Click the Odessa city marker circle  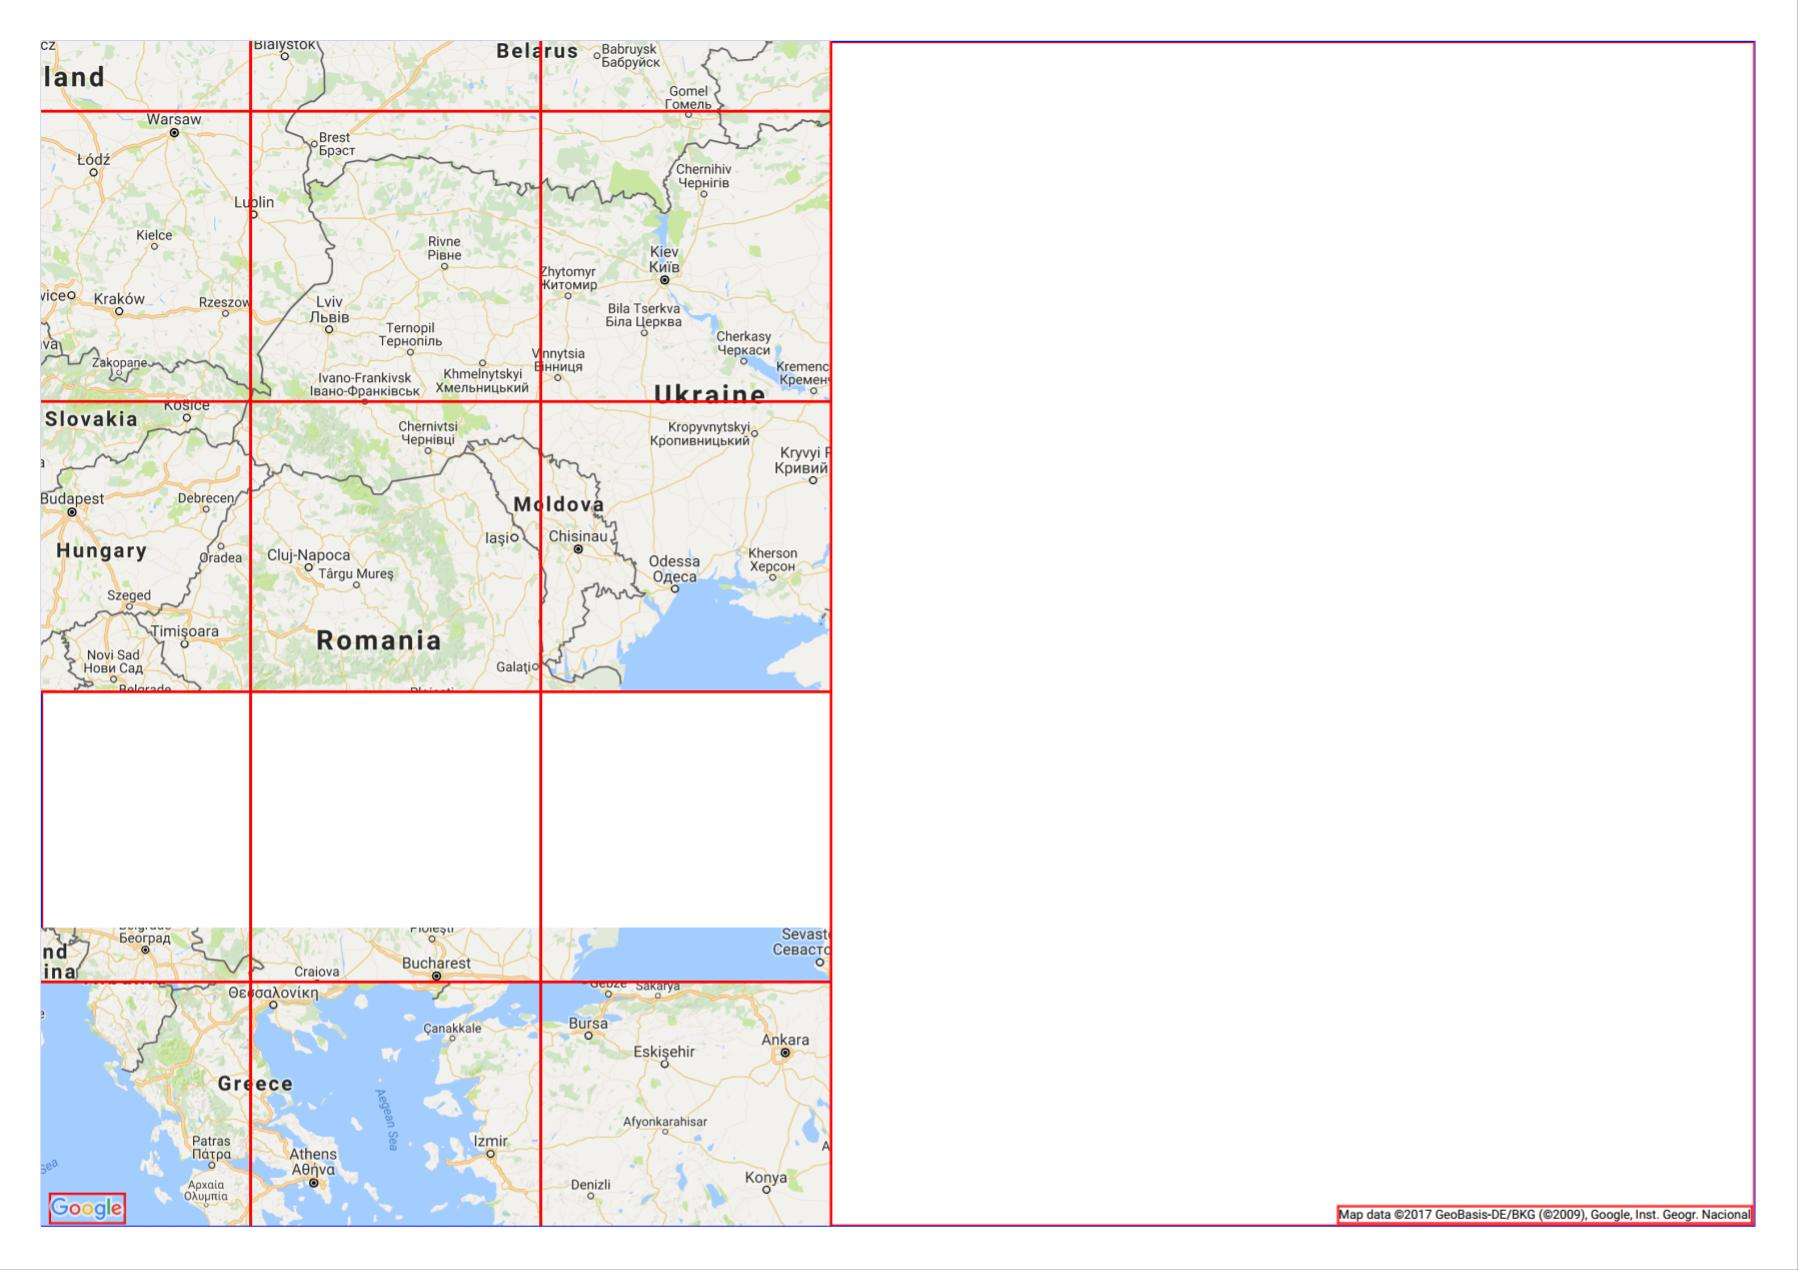[675, 589]
